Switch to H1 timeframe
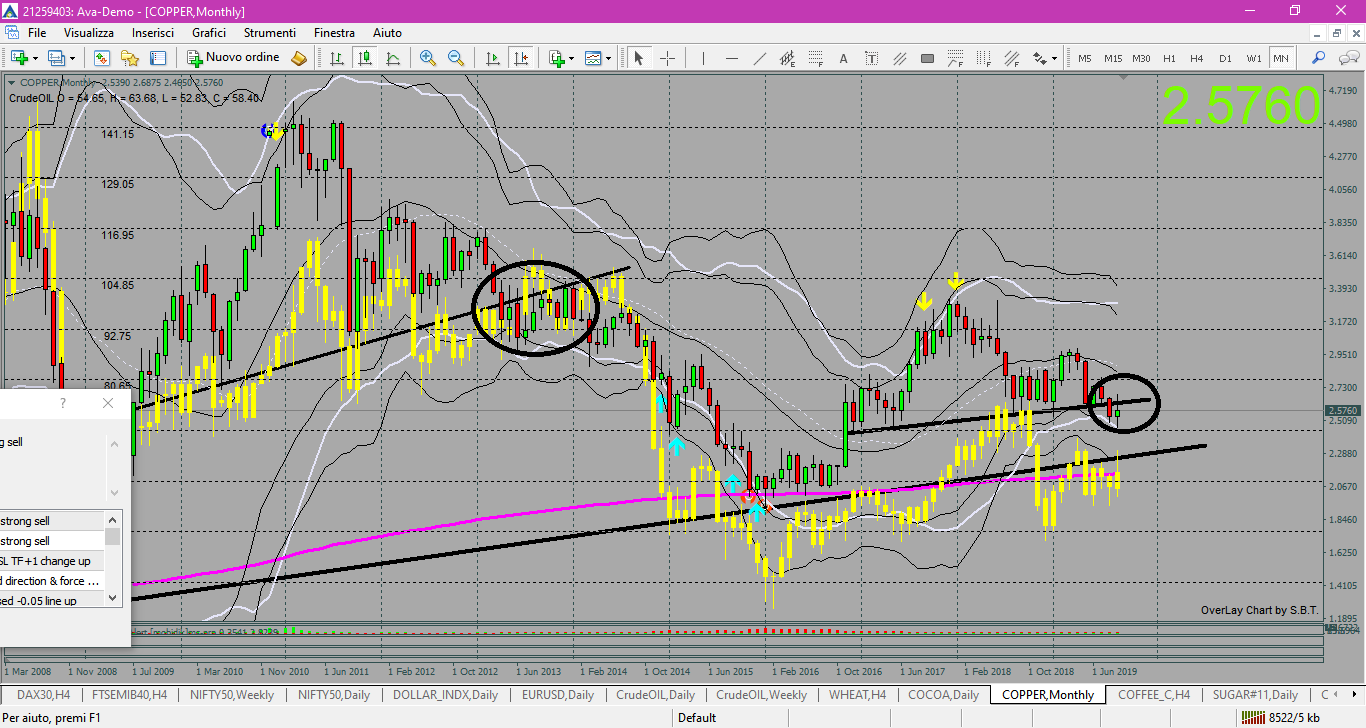The image size is (1366, 728). click(1169, 58)
